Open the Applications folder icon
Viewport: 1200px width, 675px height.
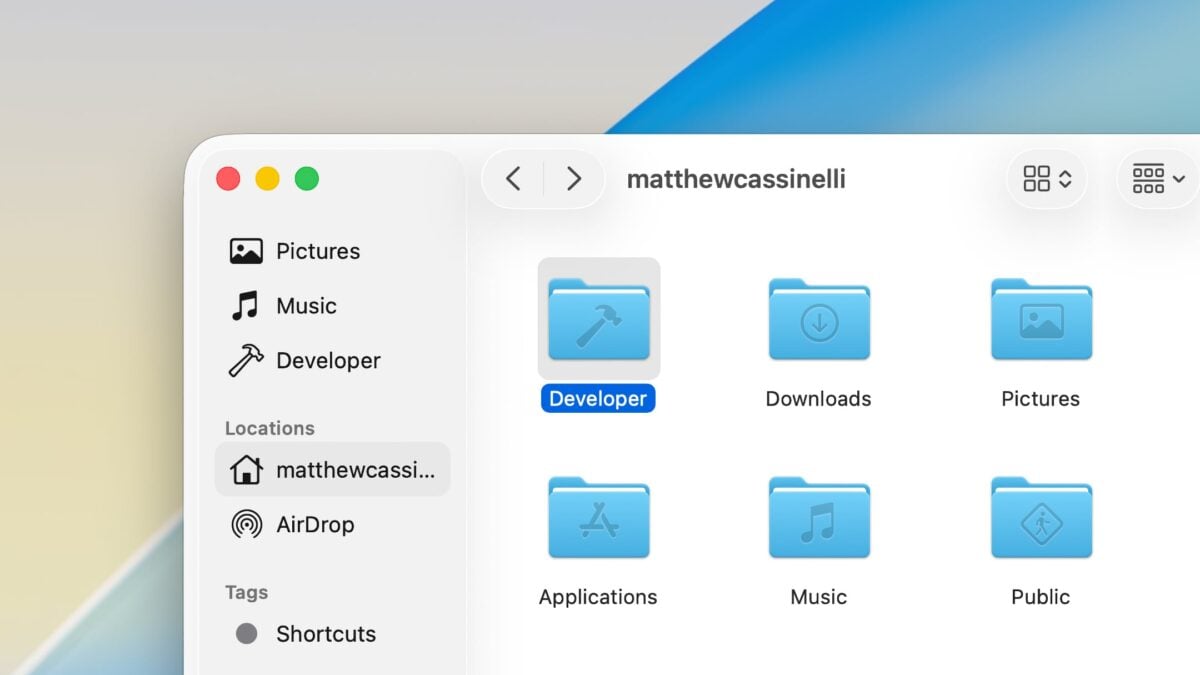point(598,518)
